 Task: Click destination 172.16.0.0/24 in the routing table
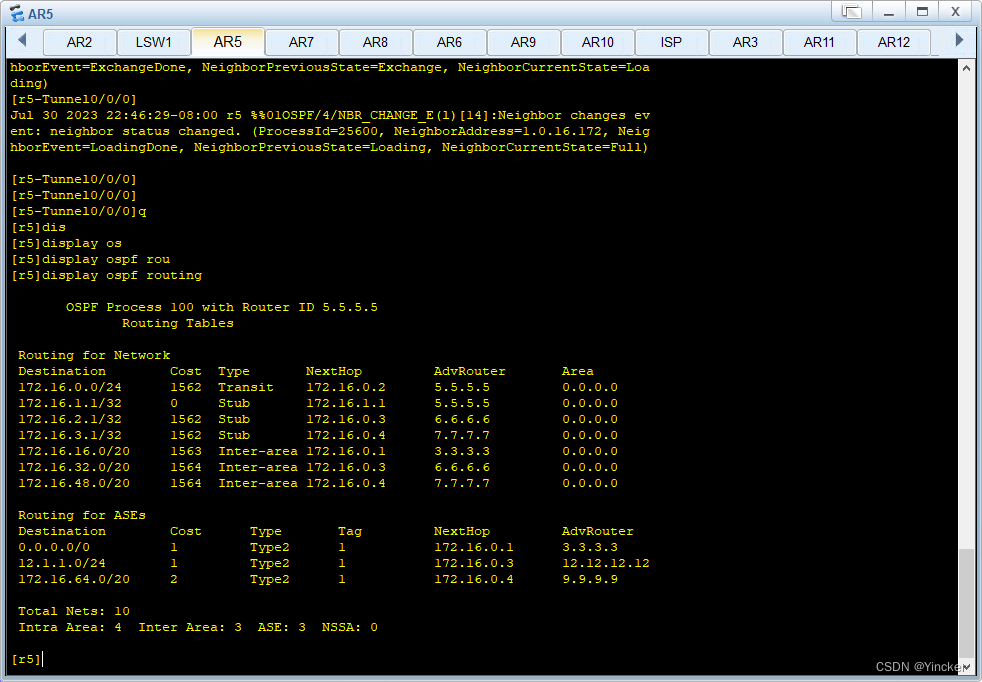[x=70, y=387]
